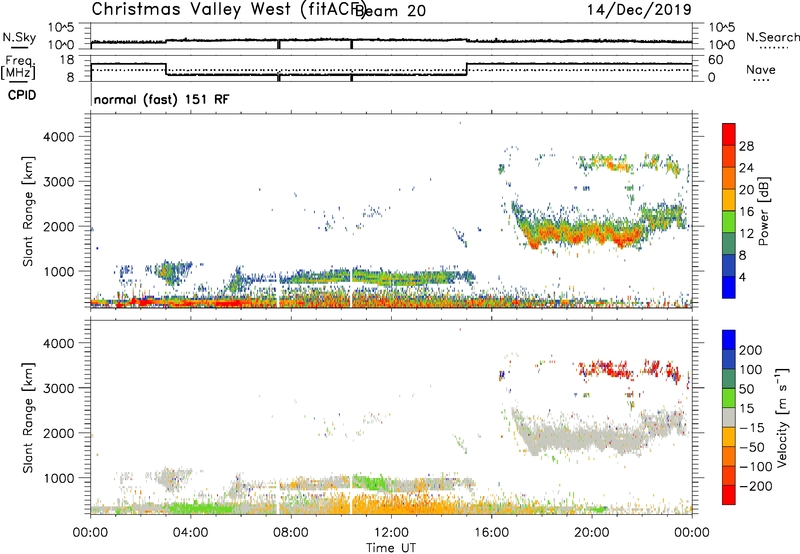Screen dimensions: 800x554
Task: Click the 'N.Search' legend label
Action: (772, 37)
